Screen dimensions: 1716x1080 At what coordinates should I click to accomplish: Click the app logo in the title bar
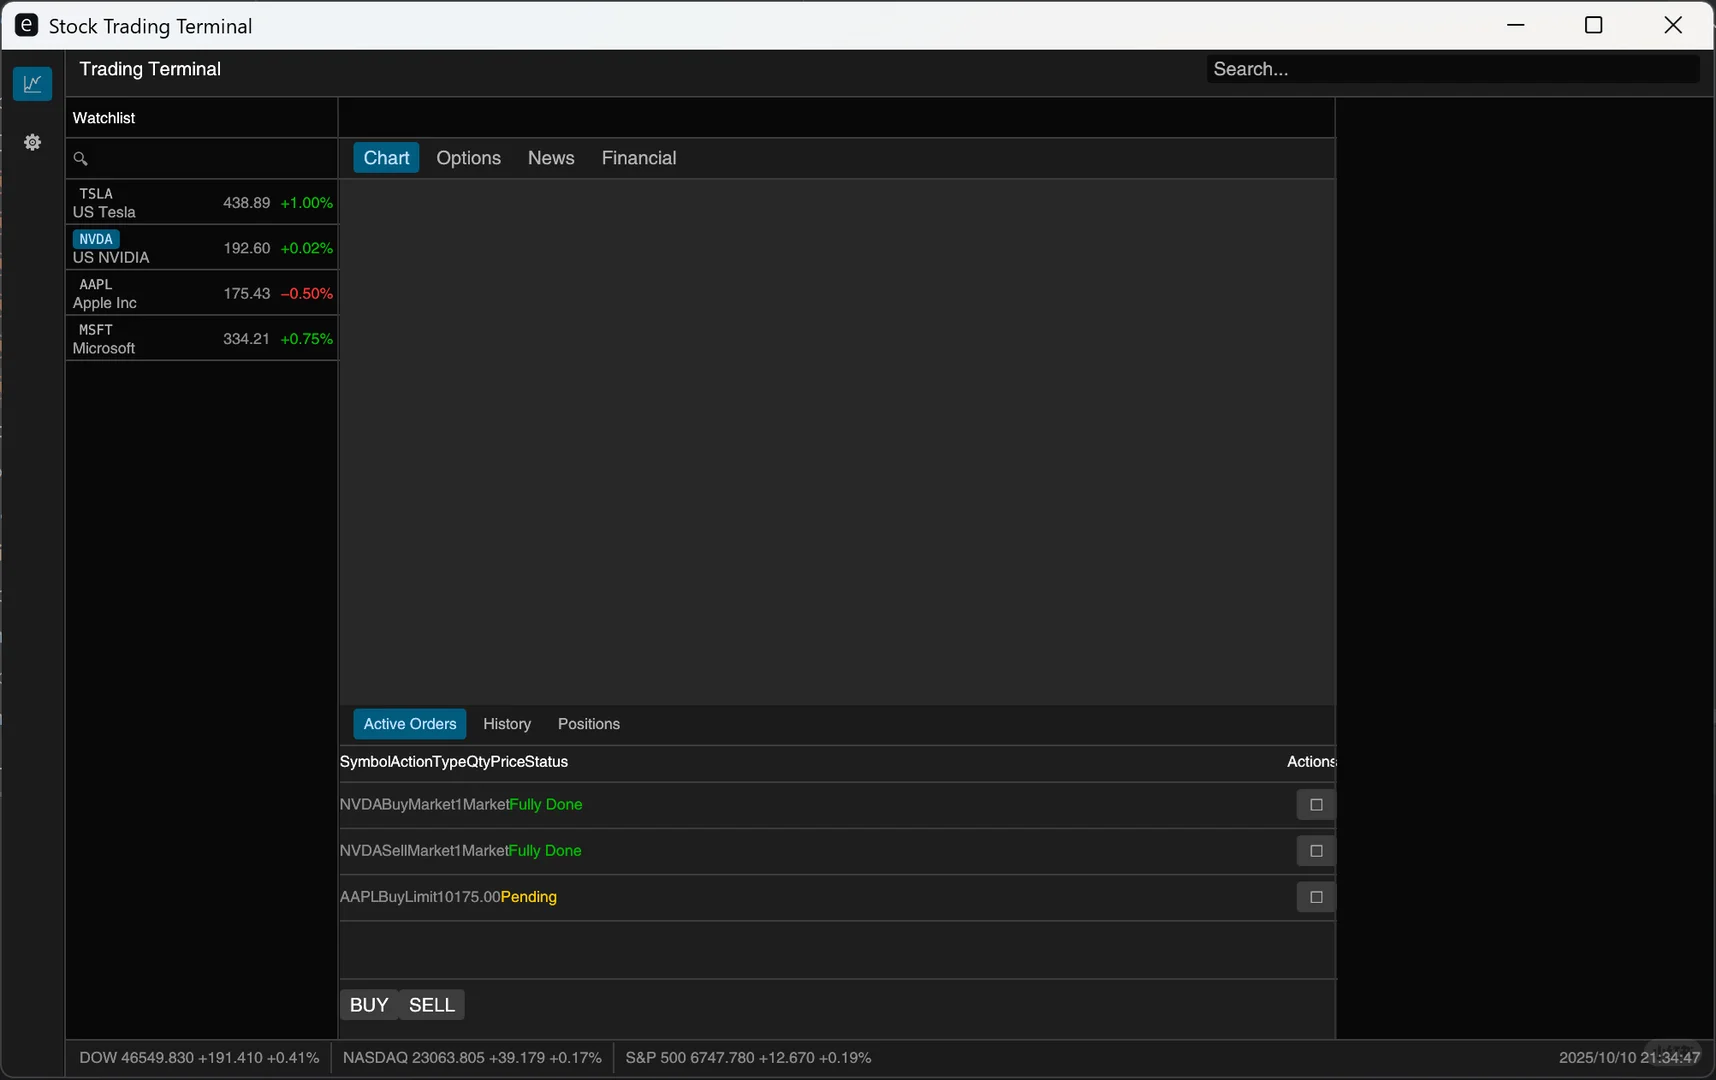27,26
